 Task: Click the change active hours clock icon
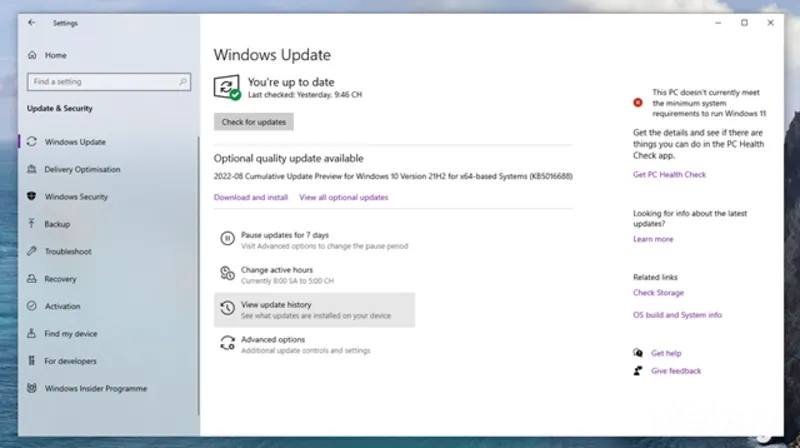tap(227, 273)
